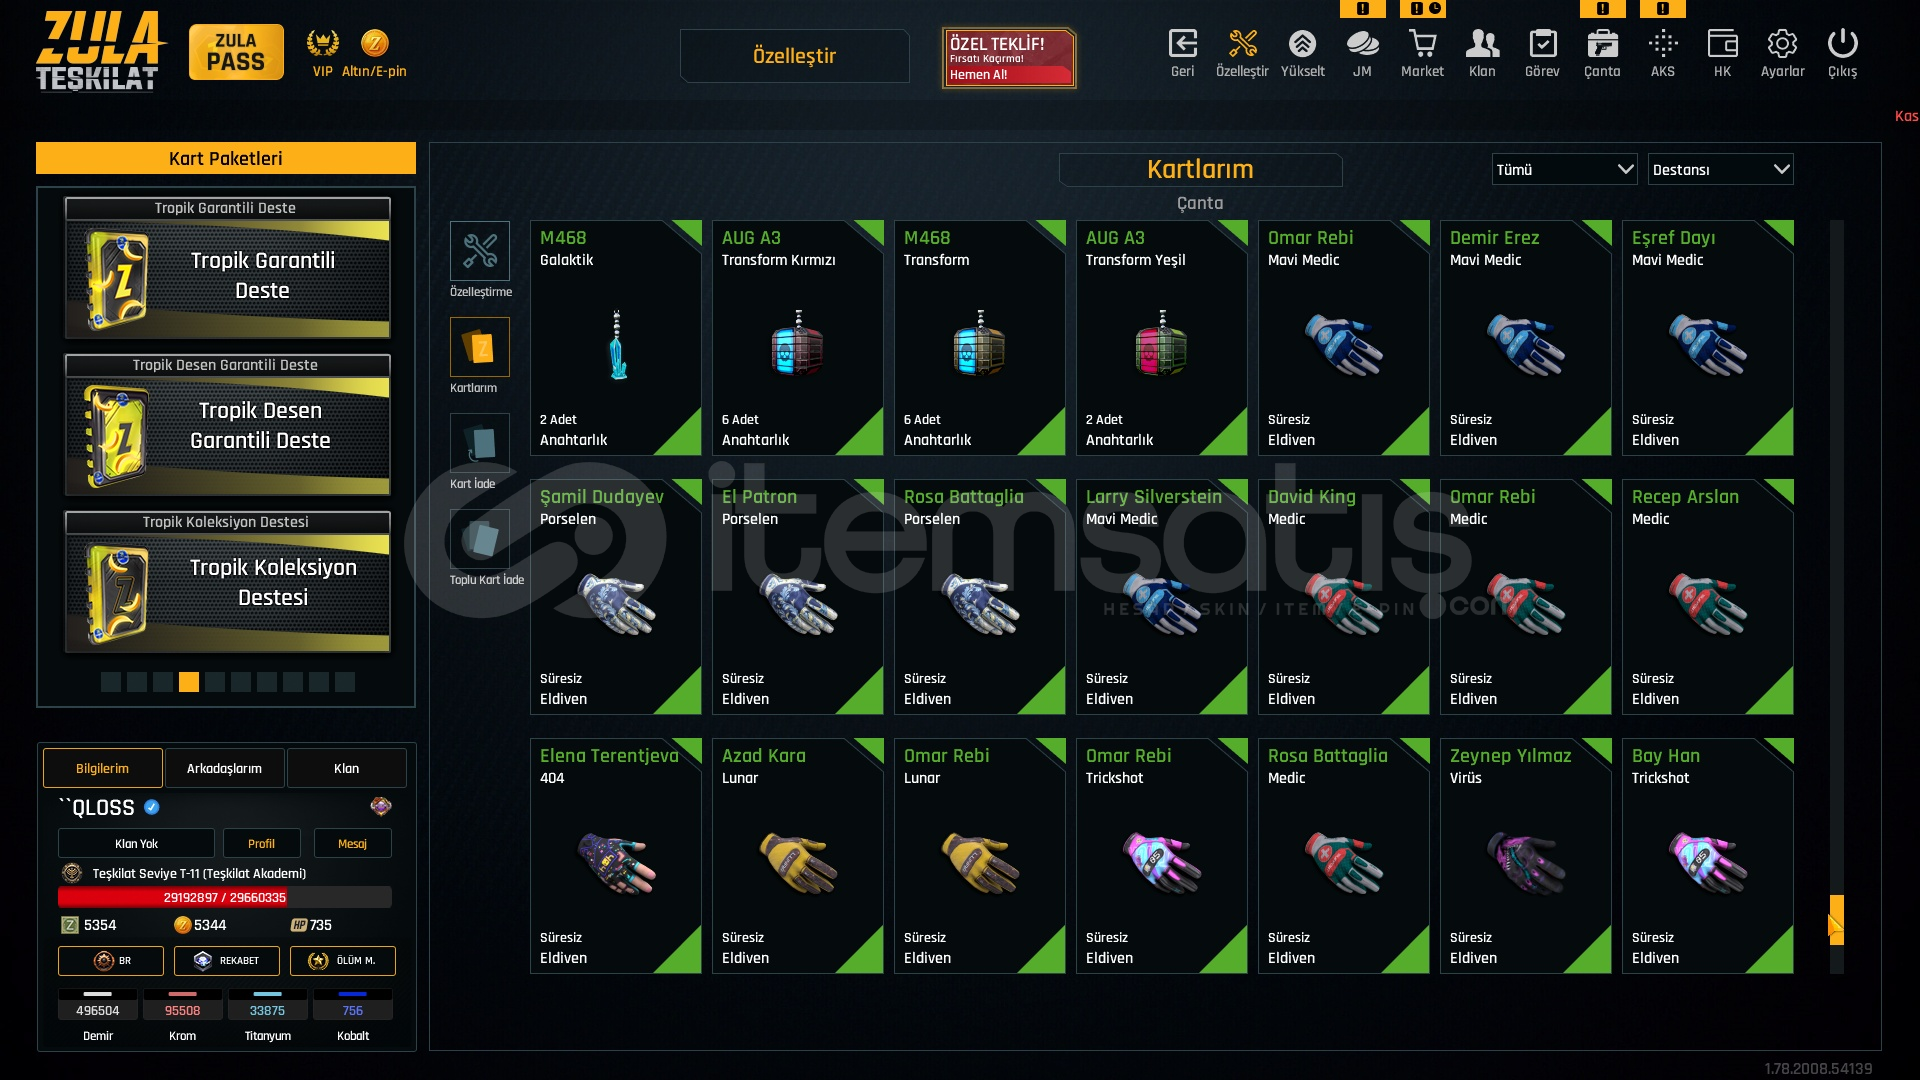Open the Görev tasks icon
Screen dimensions: 1920x1080
tap(1542, 45)
